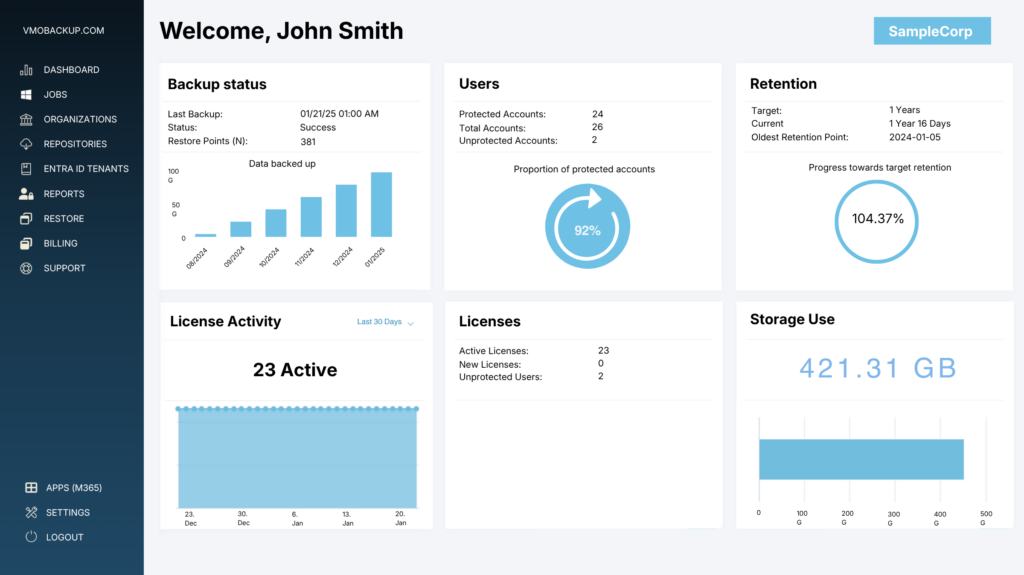This screenshot has height=575, width=1024.
Task: Go to the Jobs menu label
Action: tap(55, 95)
